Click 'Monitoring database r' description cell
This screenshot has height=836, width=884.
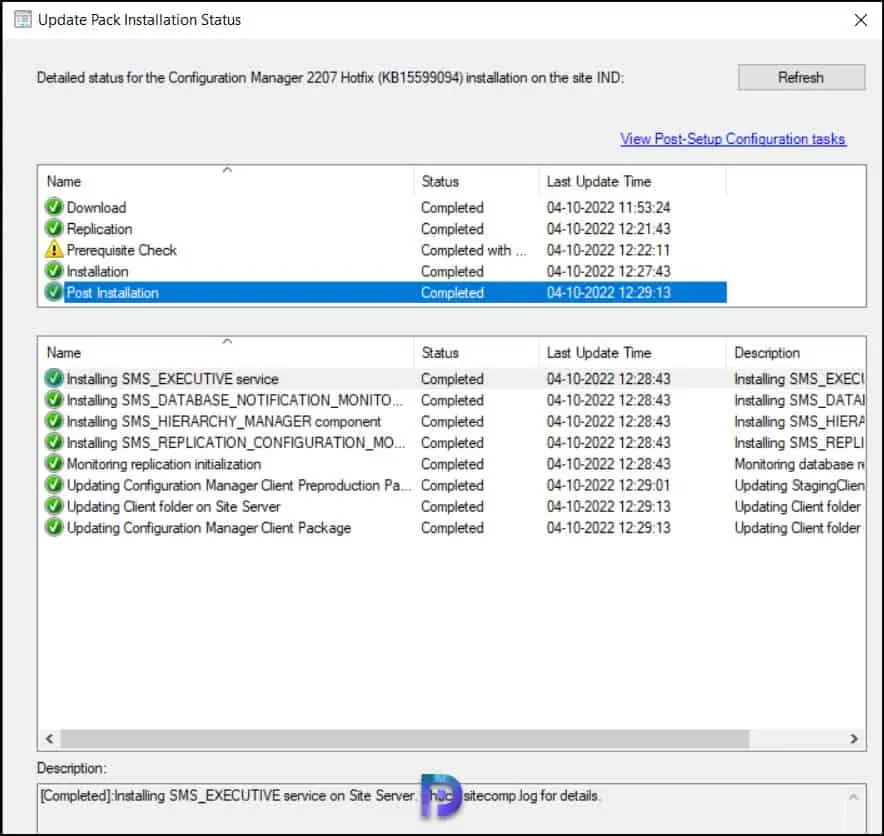[799, 463]
